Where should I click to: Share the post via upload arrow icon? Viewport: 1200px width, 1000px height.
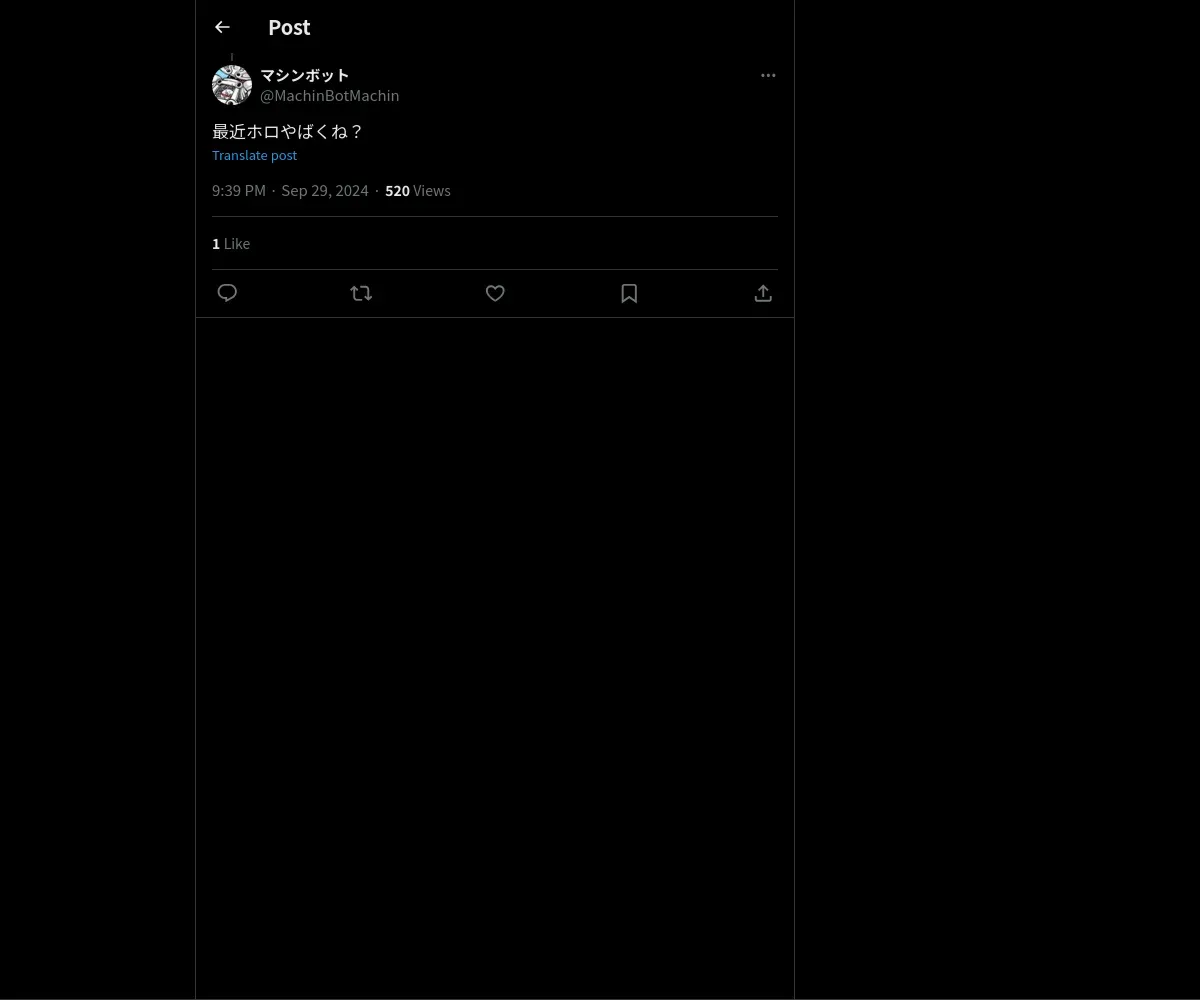click(763, 293)
